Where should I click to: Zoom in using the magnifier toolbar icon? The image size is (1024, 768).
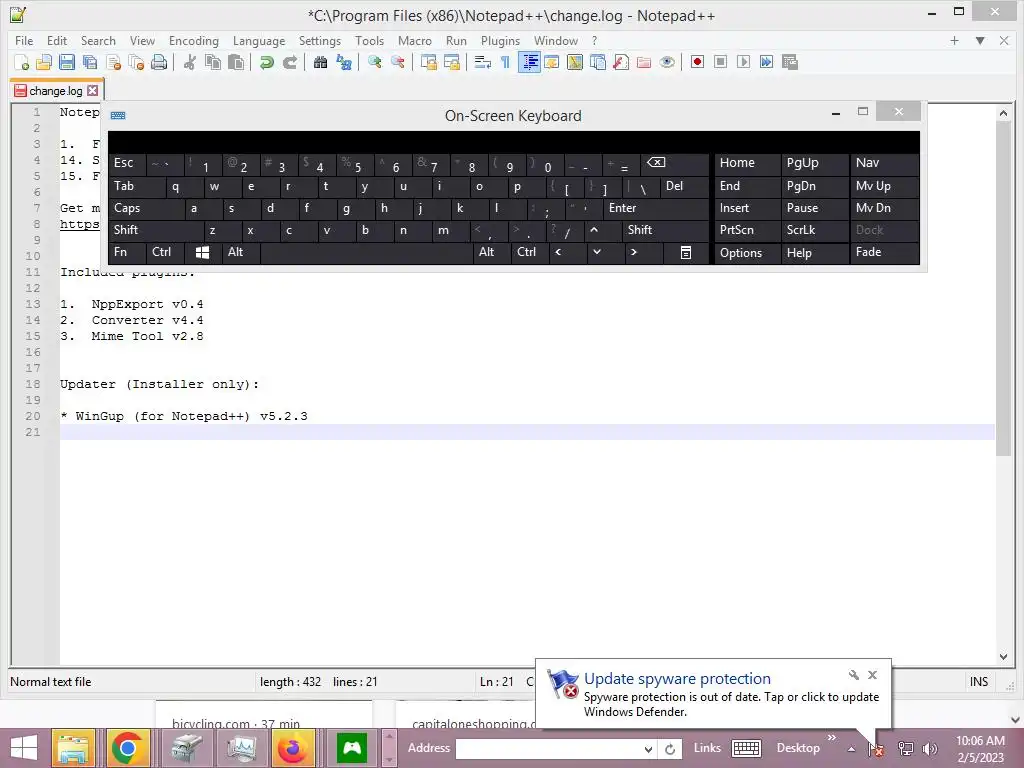[x=374, y=62]
